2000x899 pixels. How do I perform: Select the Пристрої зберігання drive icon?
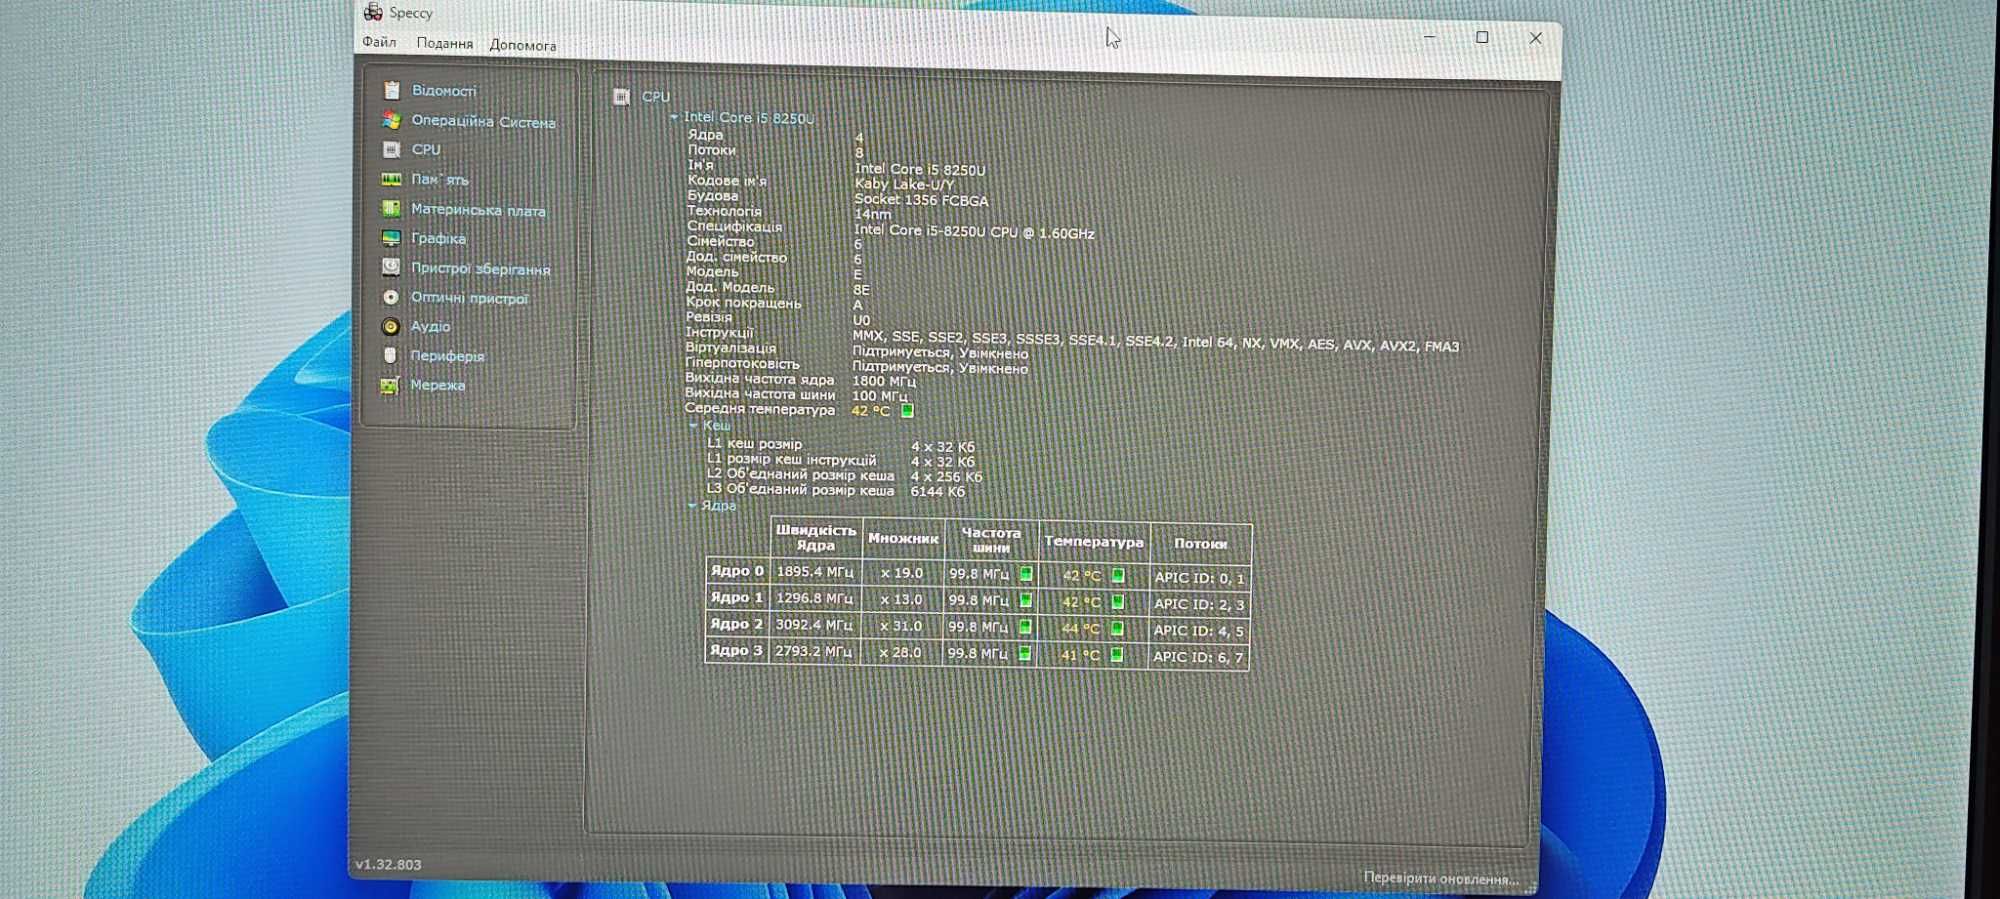391,267
